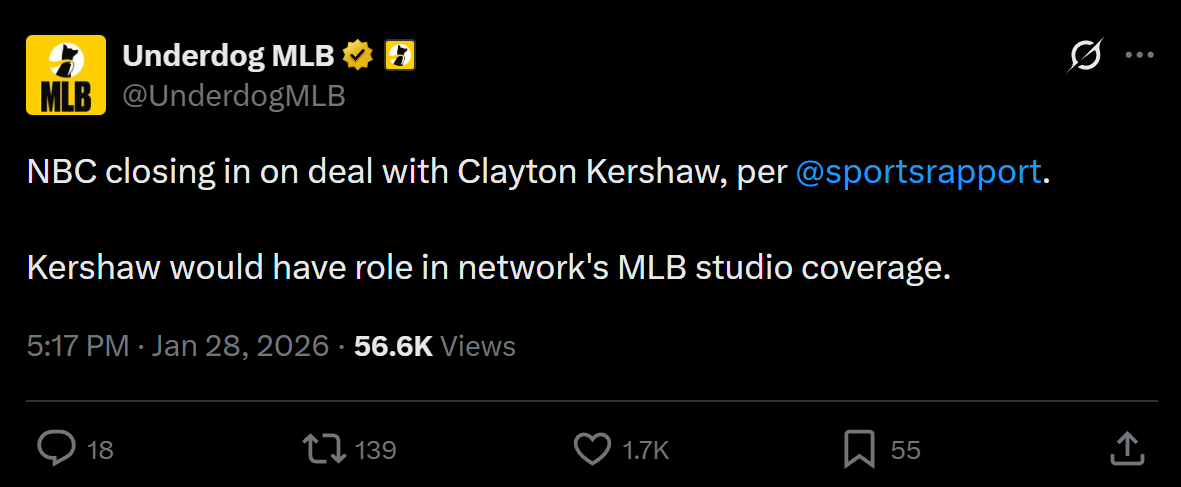Click the Underdog affiliate badge icon

pyautogui.click(x=400, y=56)
